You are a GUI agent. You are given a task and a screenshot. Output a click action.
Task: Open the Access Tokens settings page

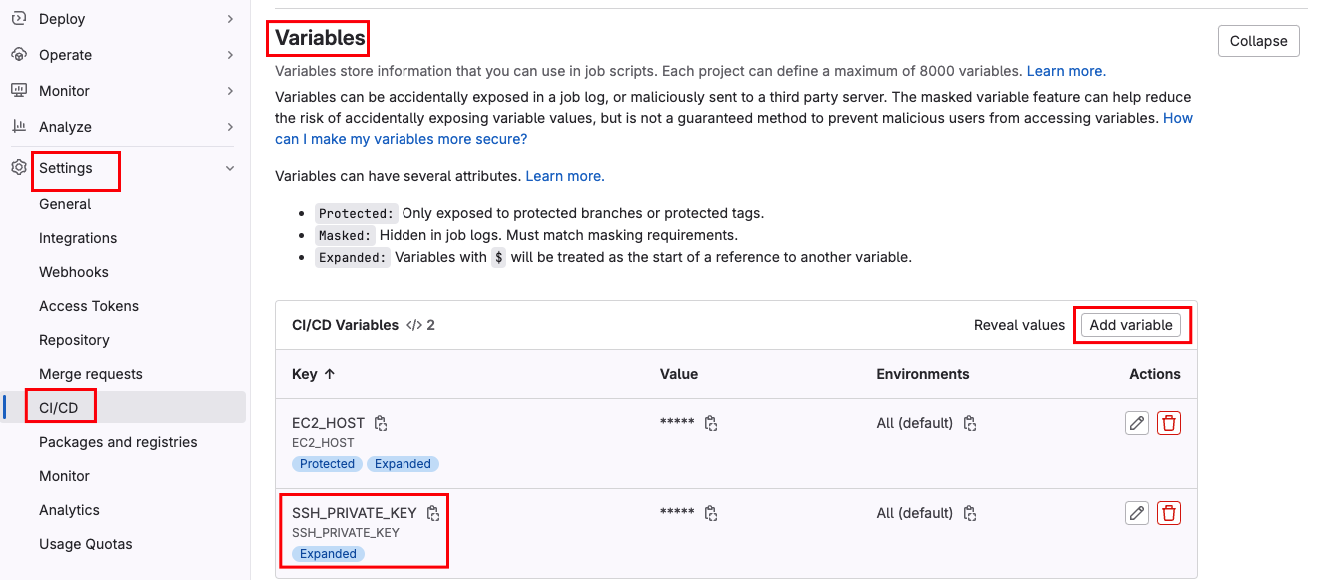click(x=89, y=306)
